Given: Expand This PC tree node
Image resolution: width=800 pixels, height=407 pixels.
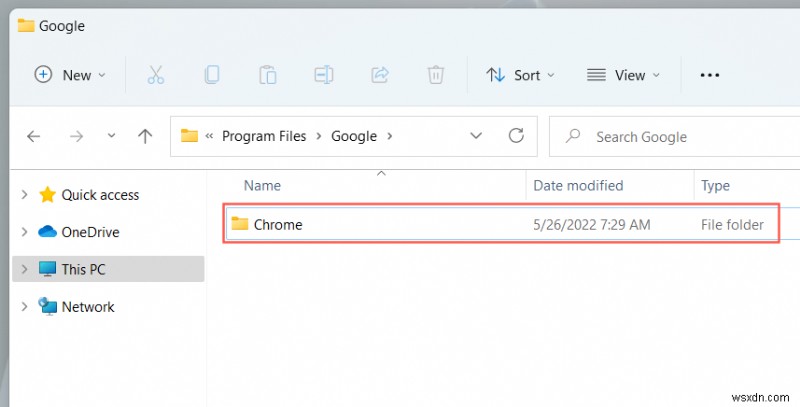Looking at the screenshot, I should (24, 269).
